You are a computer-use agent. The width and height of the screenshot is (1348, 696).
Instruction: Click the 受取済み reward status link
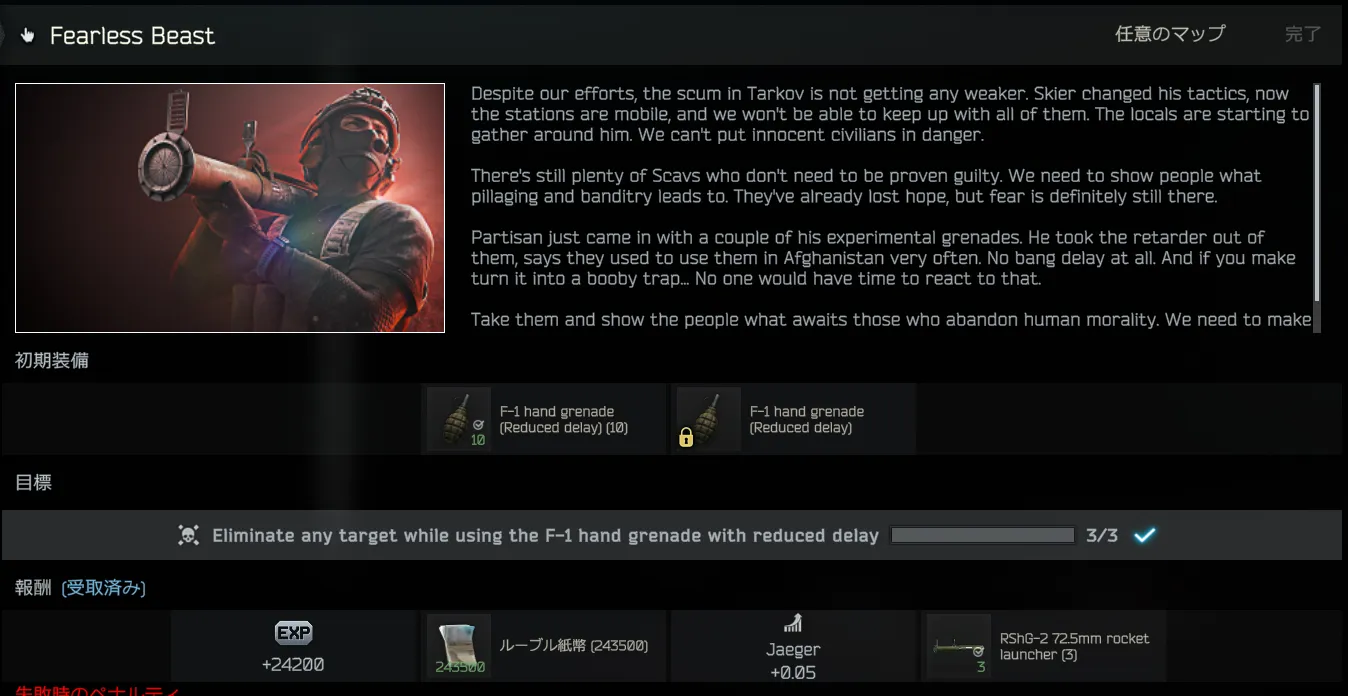pos(104,588)
